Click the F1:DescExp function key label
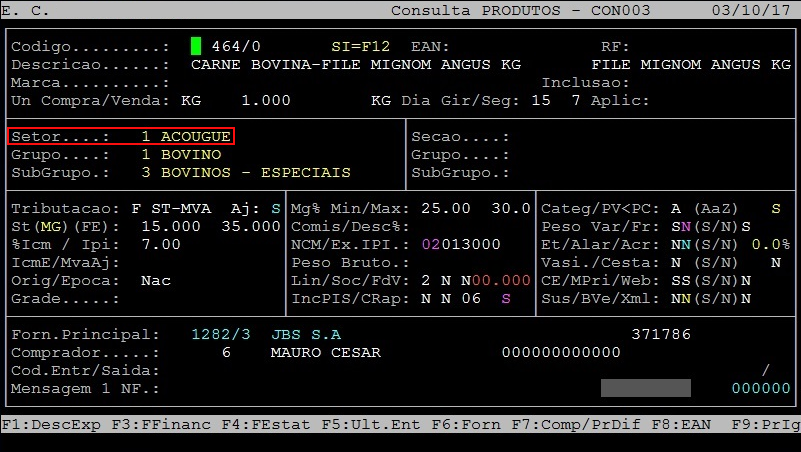Viewport: 801px width, 452px height. [51, 425]
